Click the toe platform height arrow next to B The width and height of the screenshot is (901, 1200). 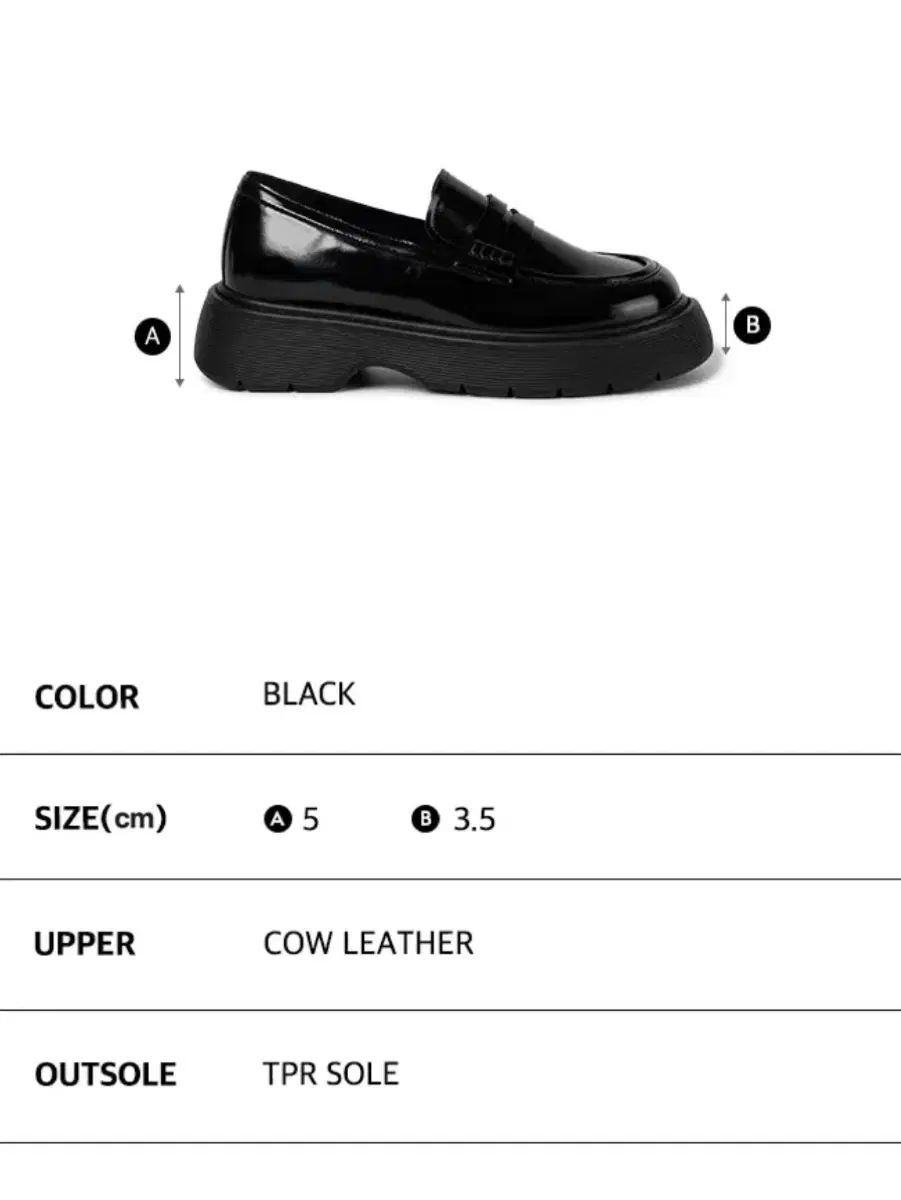(x=727, y=324)
